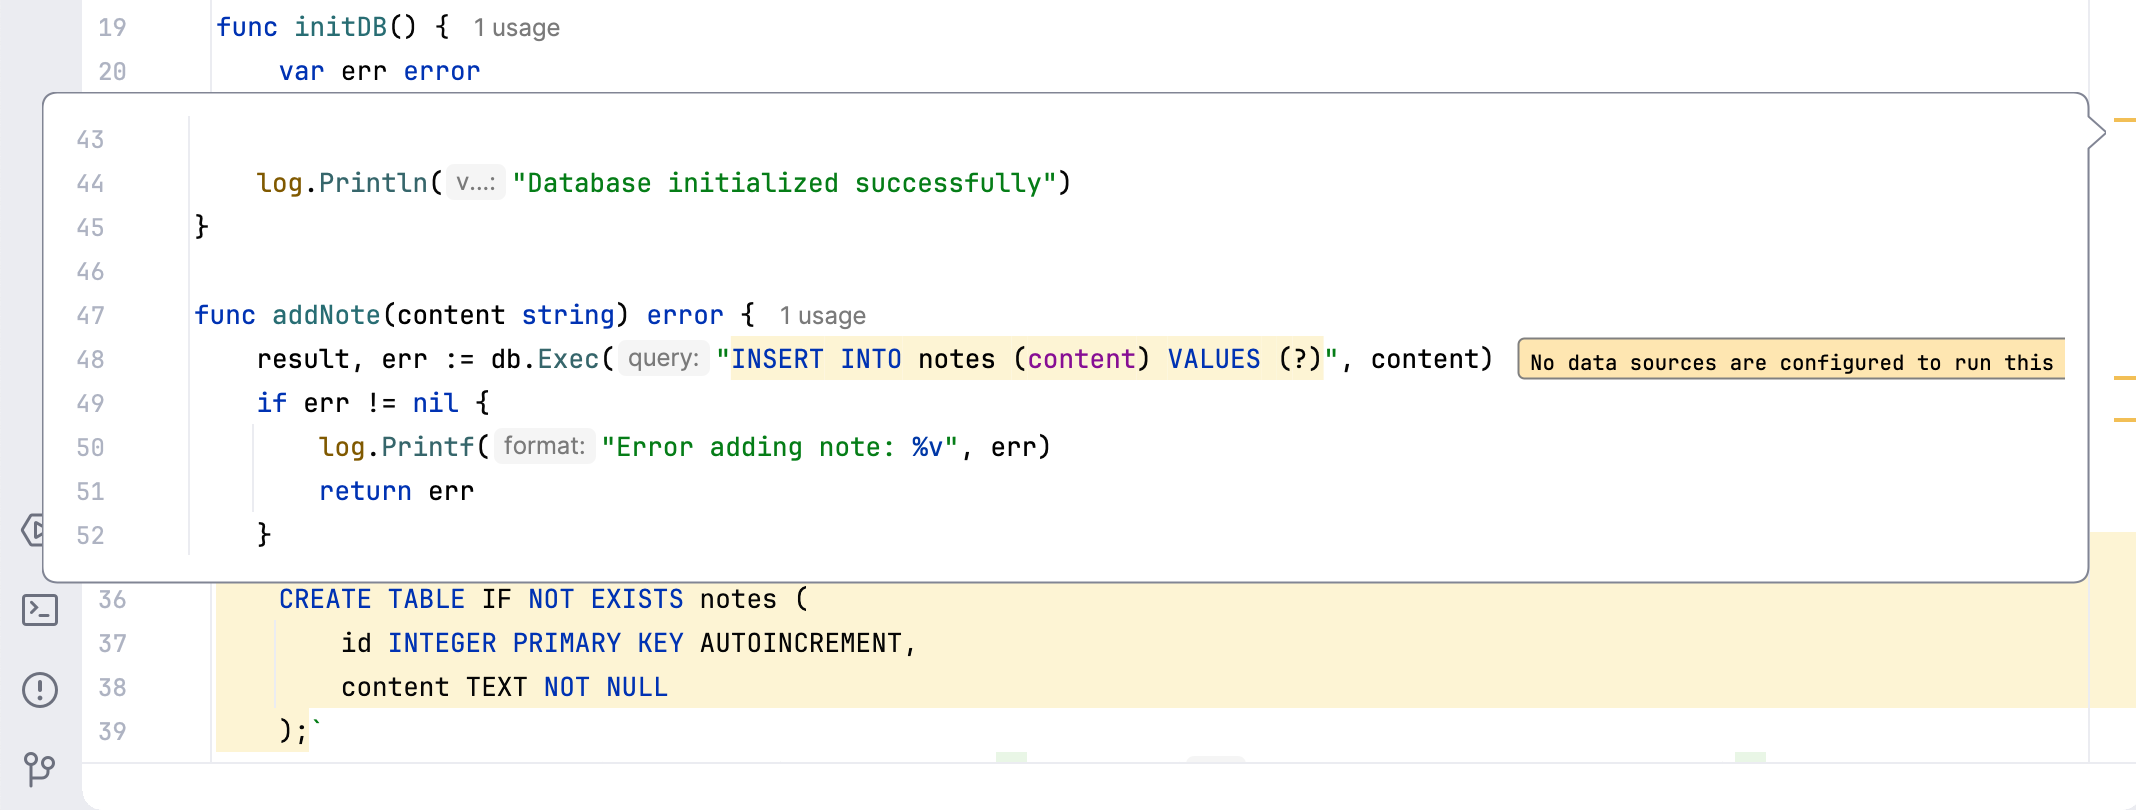Open the Git version control tool window
The image size is (2136, 810).
pos(40,768)
